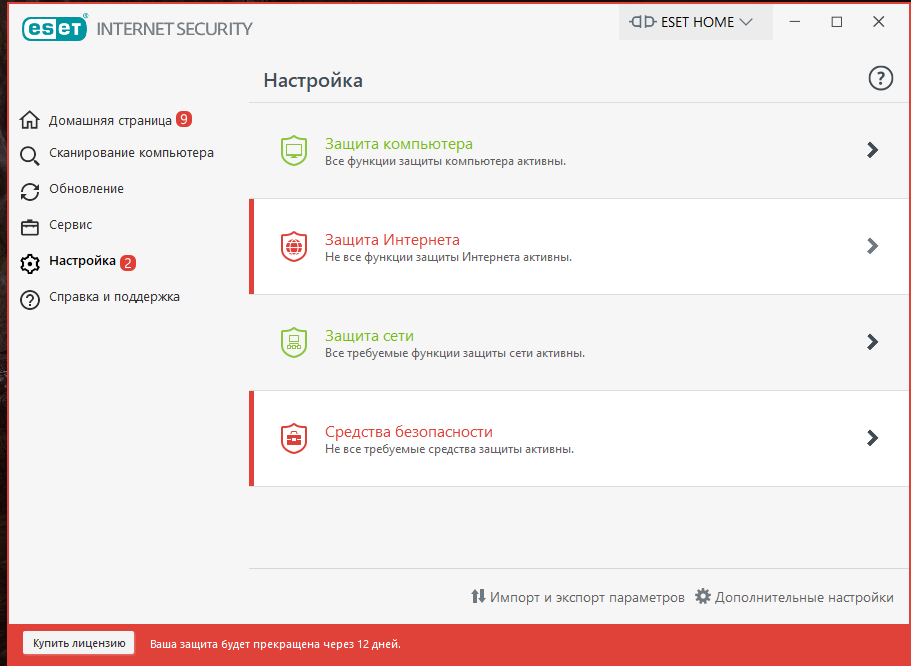Open the Сервис section

point(71,225)
